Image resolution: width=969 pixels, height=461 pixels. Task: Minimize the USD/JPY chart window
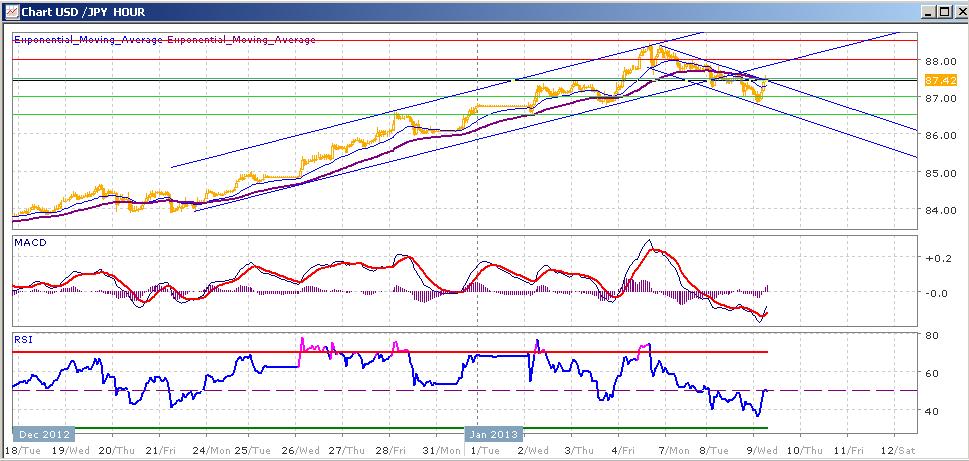tap(928, 11)
